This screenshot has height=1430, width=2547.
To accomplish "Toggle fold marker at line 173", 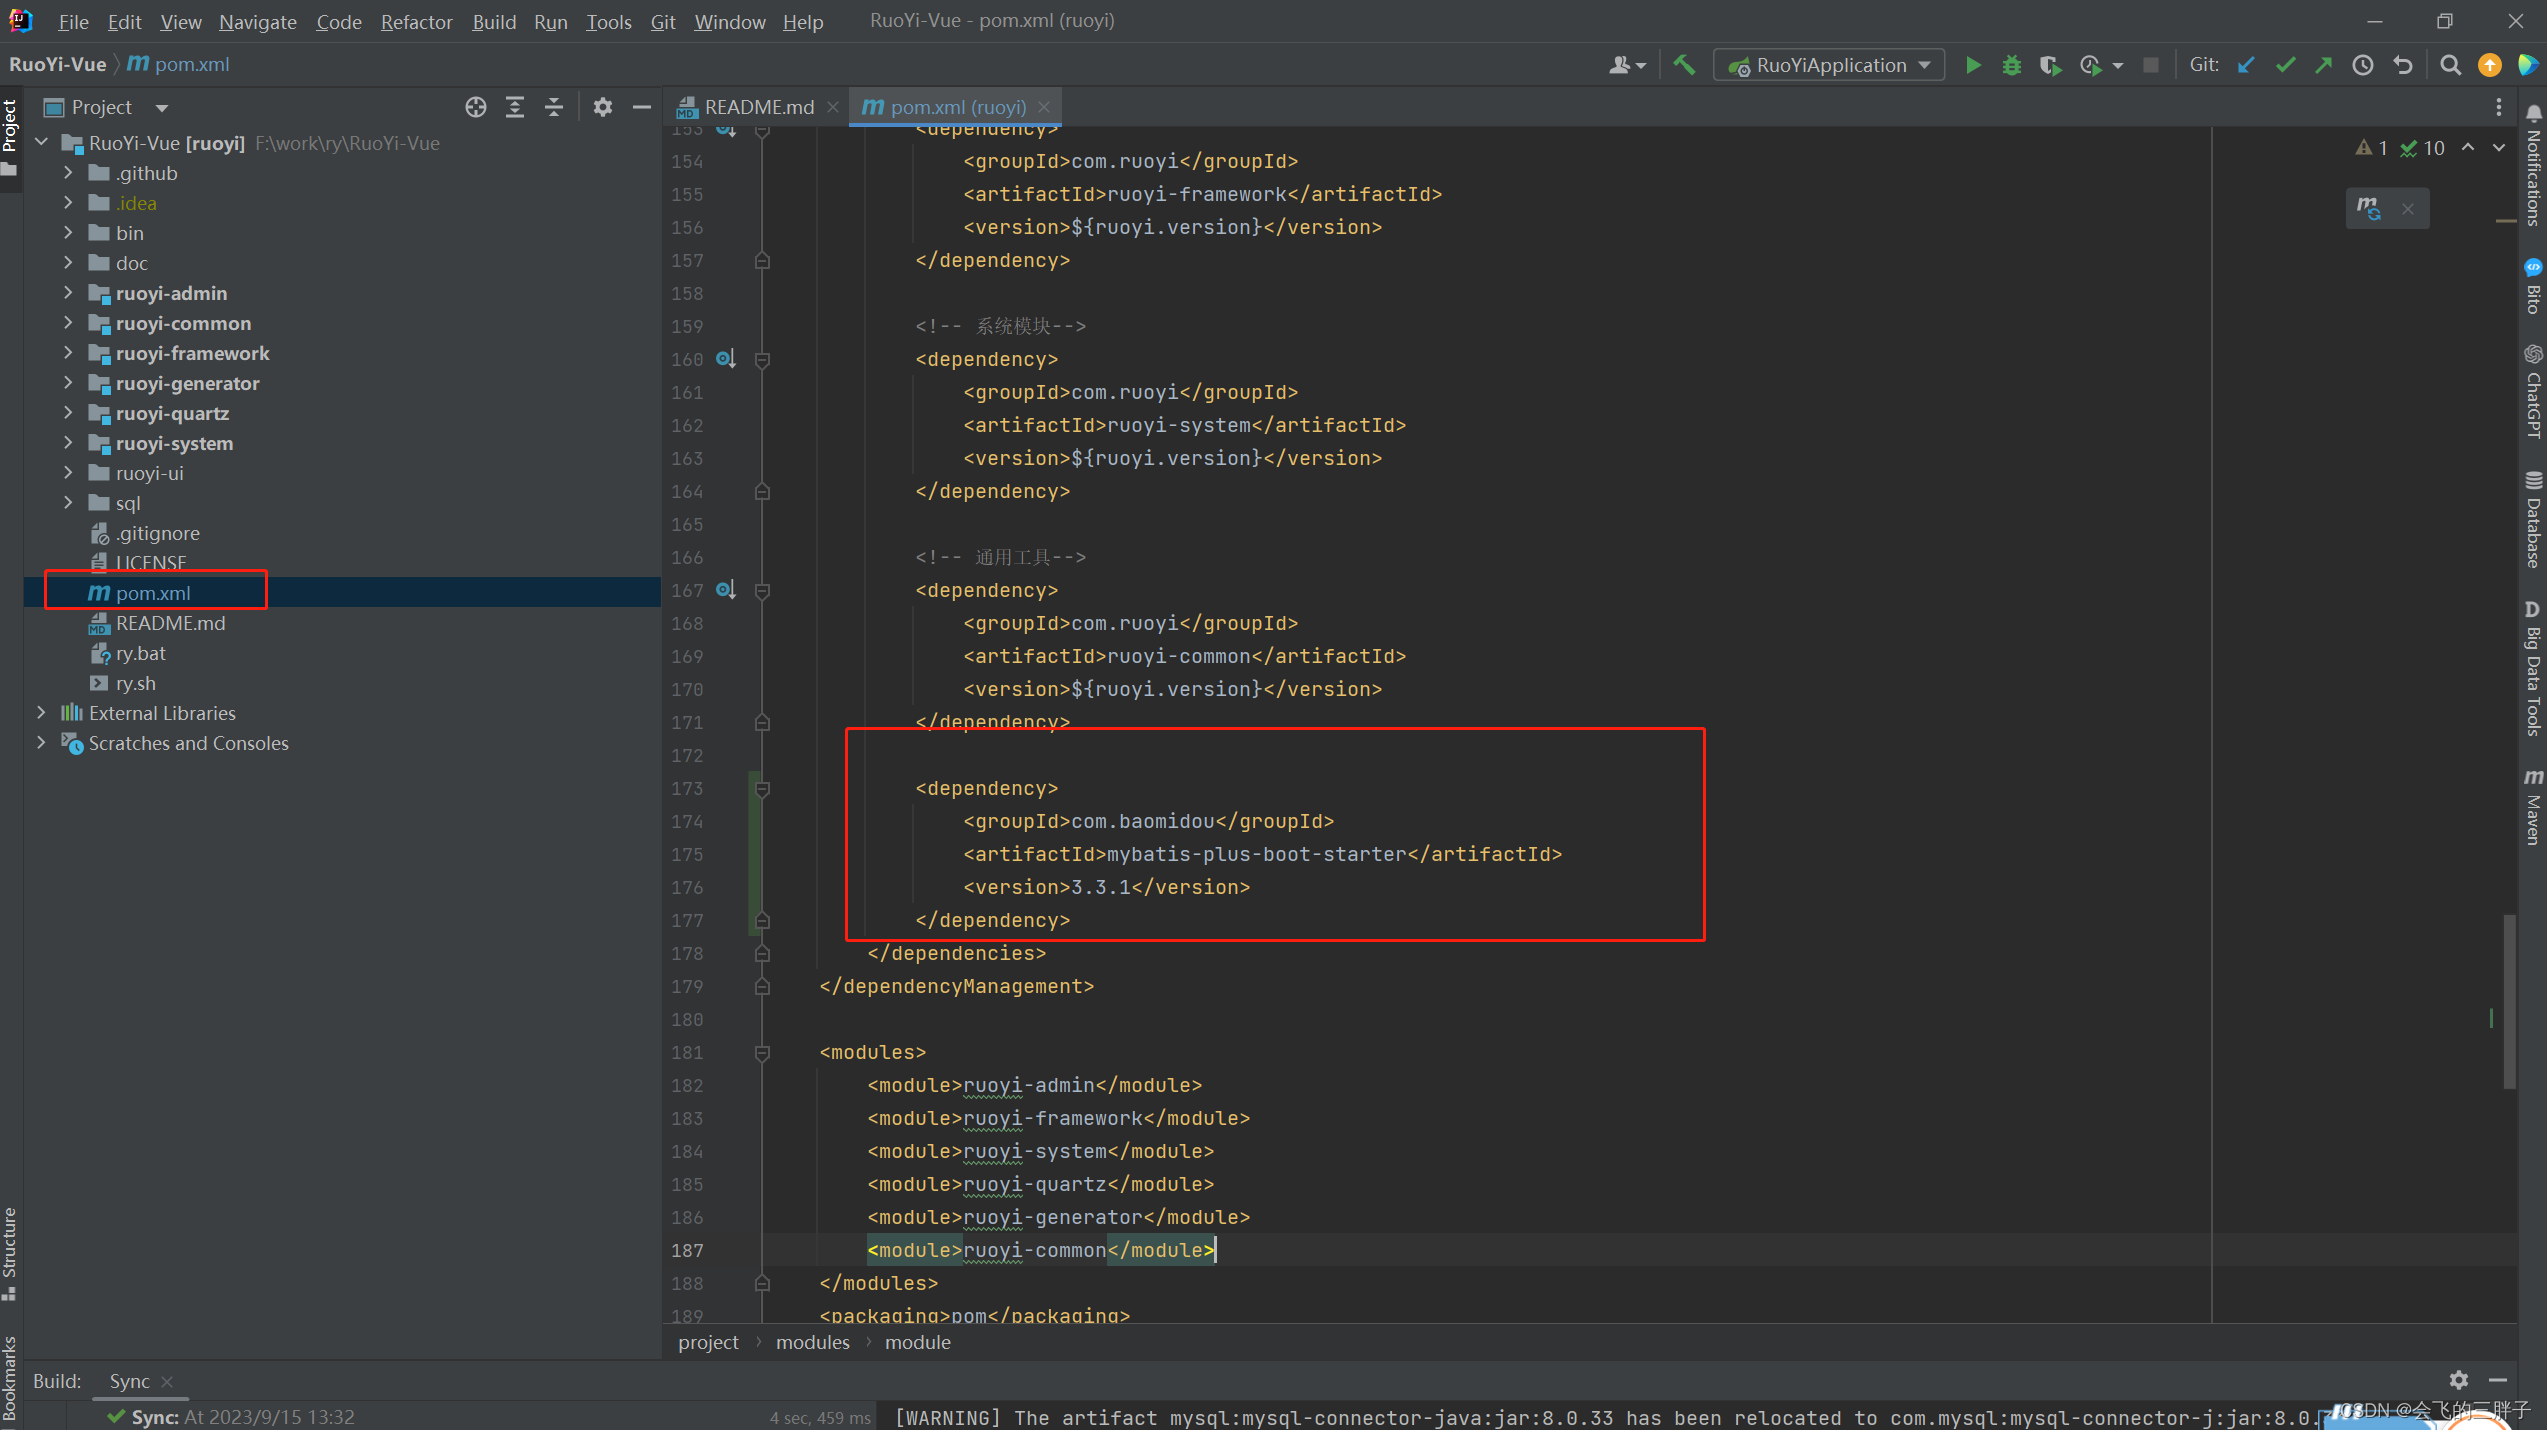I will [x=762, y=789].
